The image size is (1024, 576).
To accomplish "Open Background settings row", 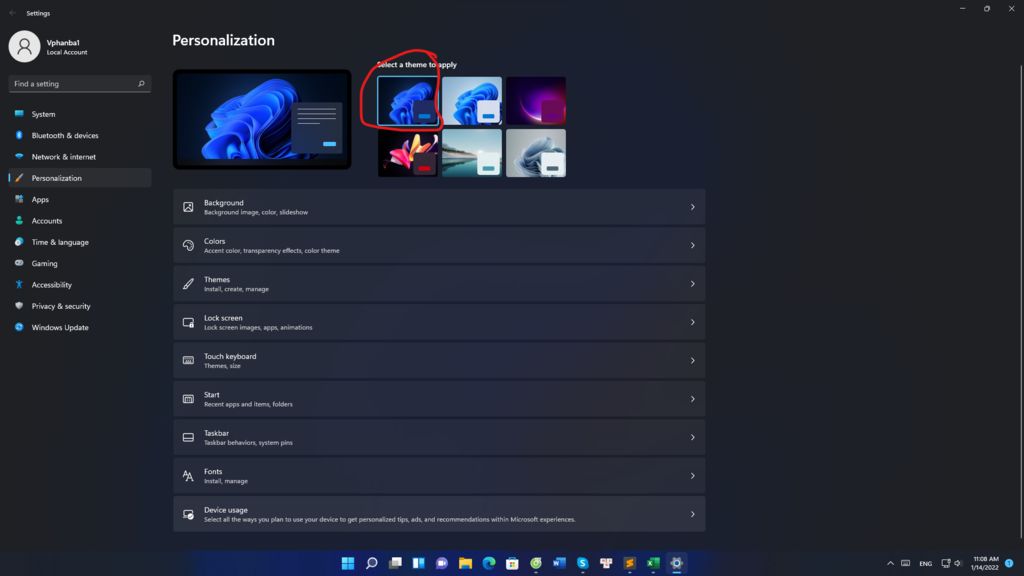I will (439, 207).
